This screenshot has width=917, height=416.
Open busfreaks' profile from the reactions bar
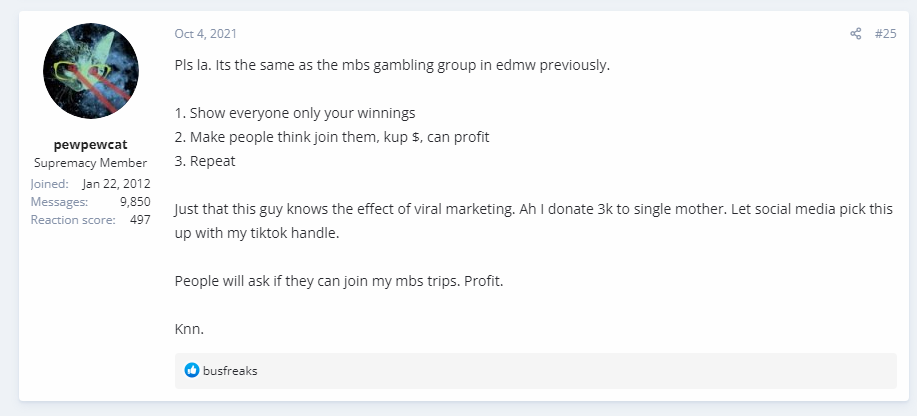point(230,371)
